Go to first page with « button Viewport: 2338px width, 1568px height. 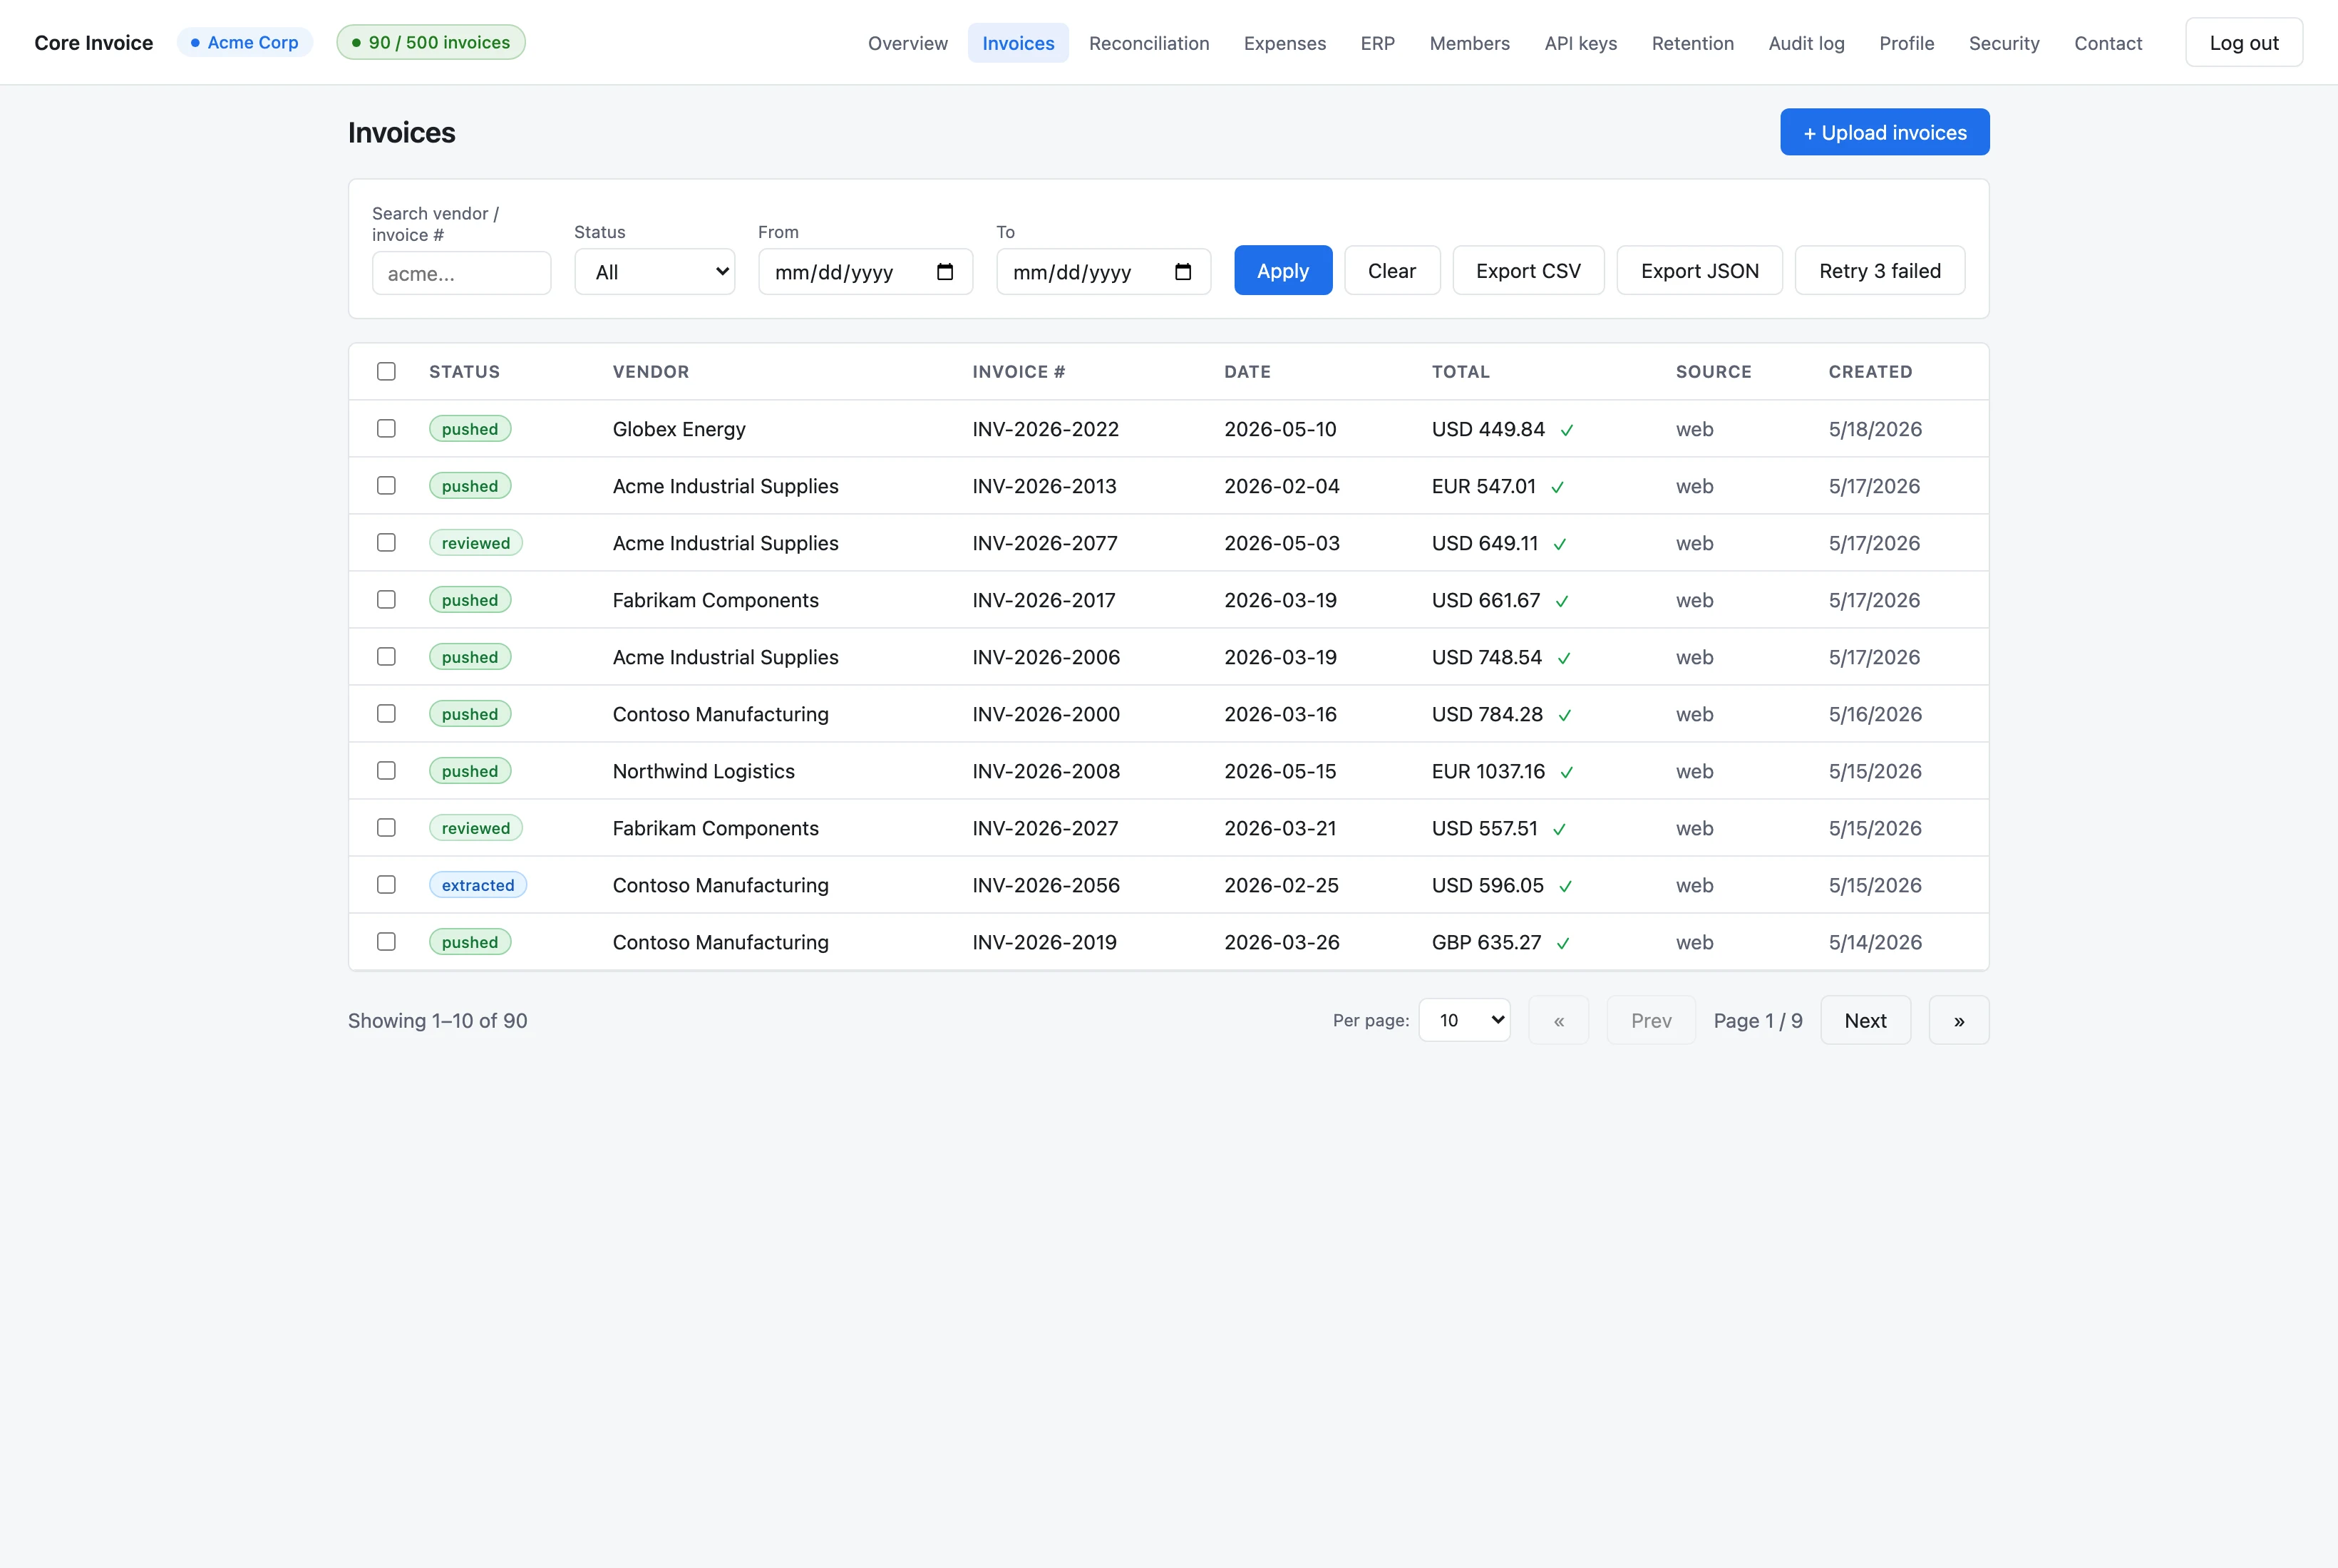(x=1558, y=1020)
